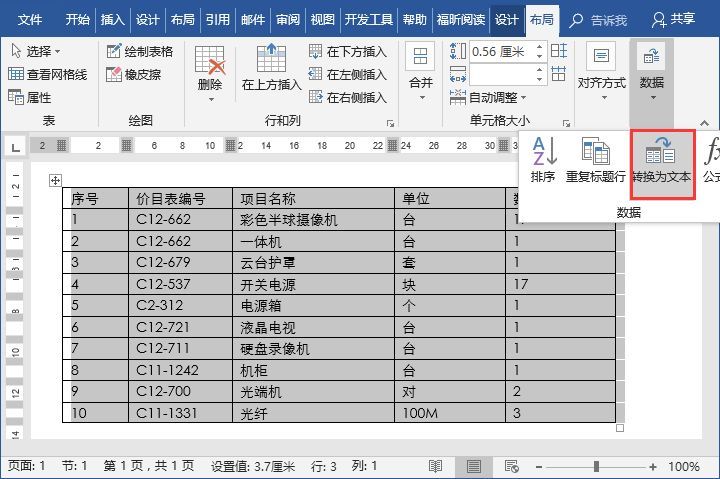Click the Share (共享) button

(x=673, y=20)
